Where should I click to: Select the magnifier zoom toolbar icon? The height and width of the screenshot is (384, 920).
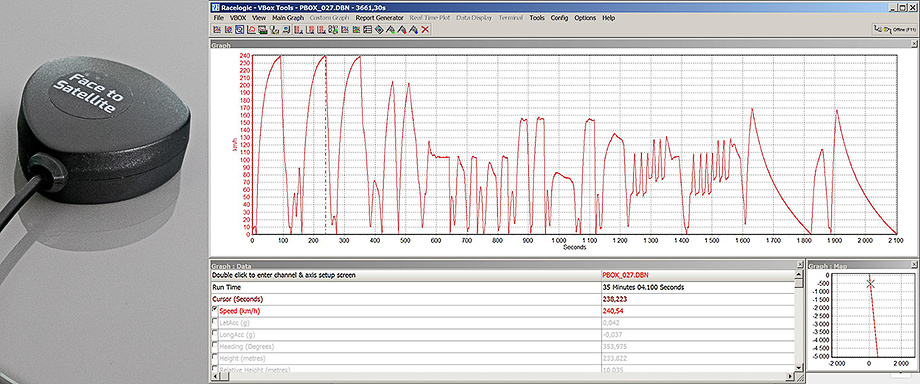239,29
